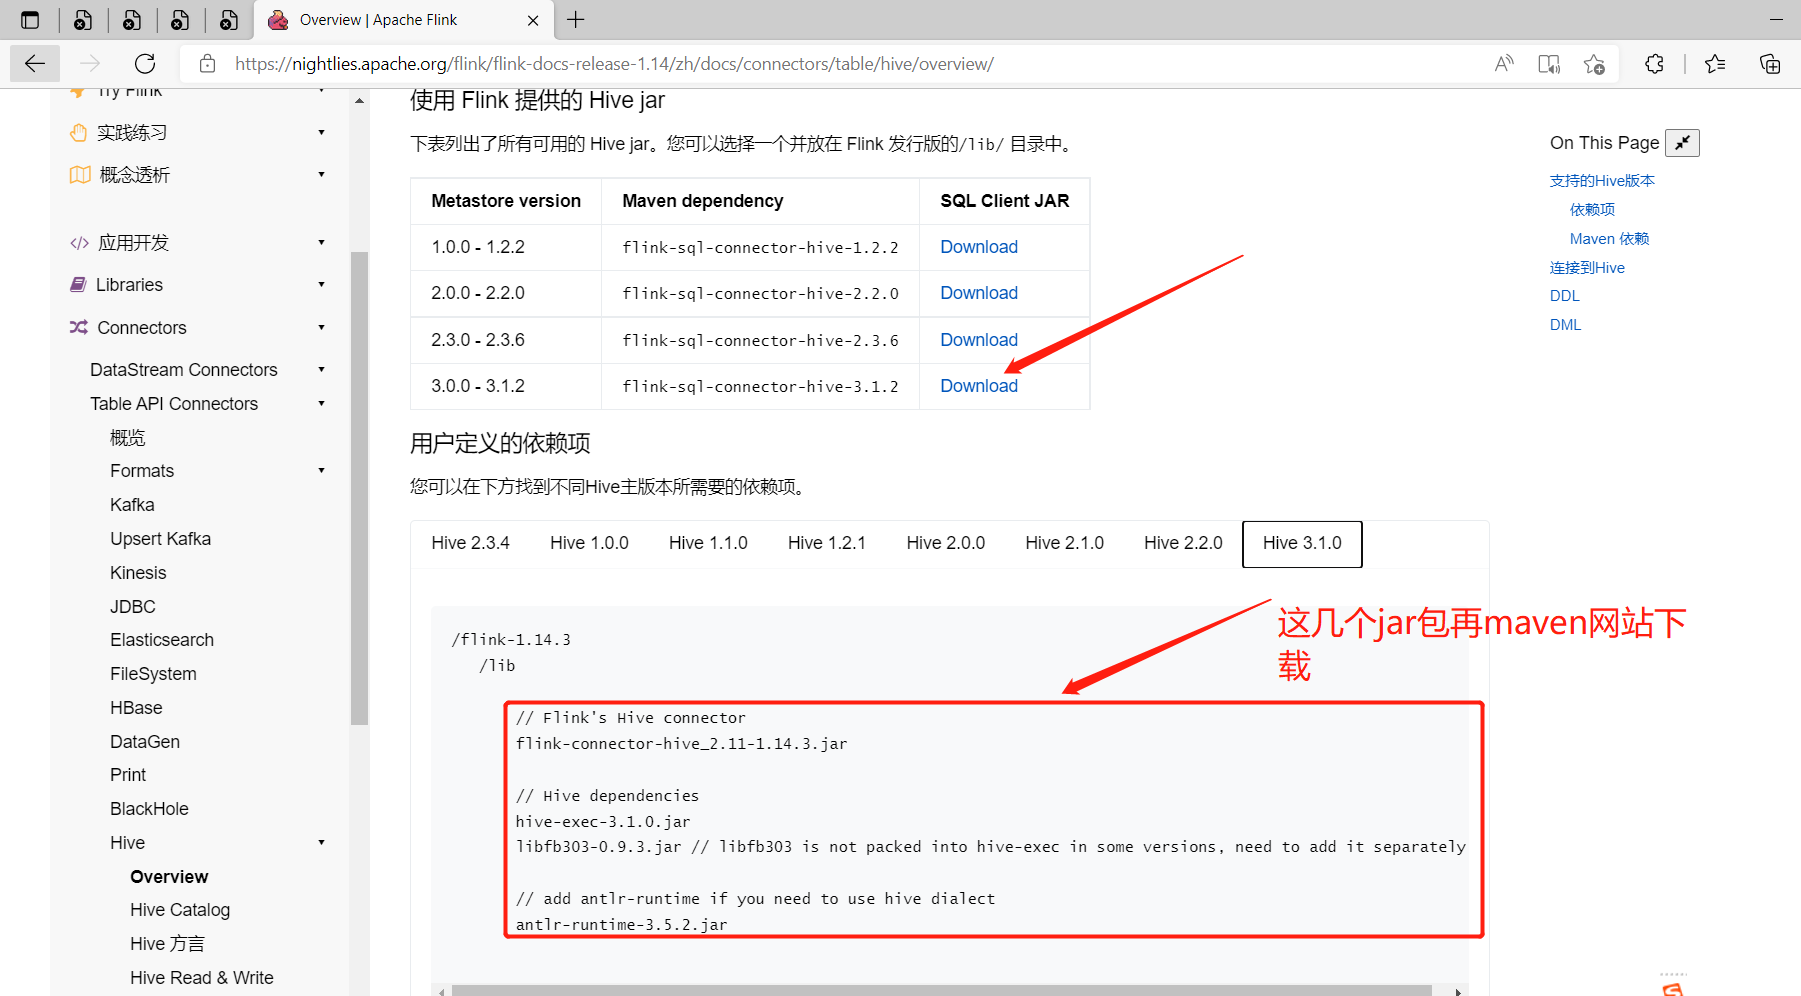The height and width of the screenshot is (996, 1801).
Task: Switch to the second pinned browser tab
Action: (x=132, y=20)
